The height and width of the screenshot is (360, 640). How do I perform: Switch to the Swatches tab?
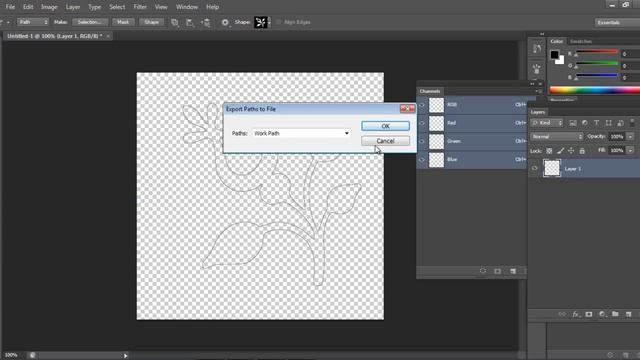581,42
